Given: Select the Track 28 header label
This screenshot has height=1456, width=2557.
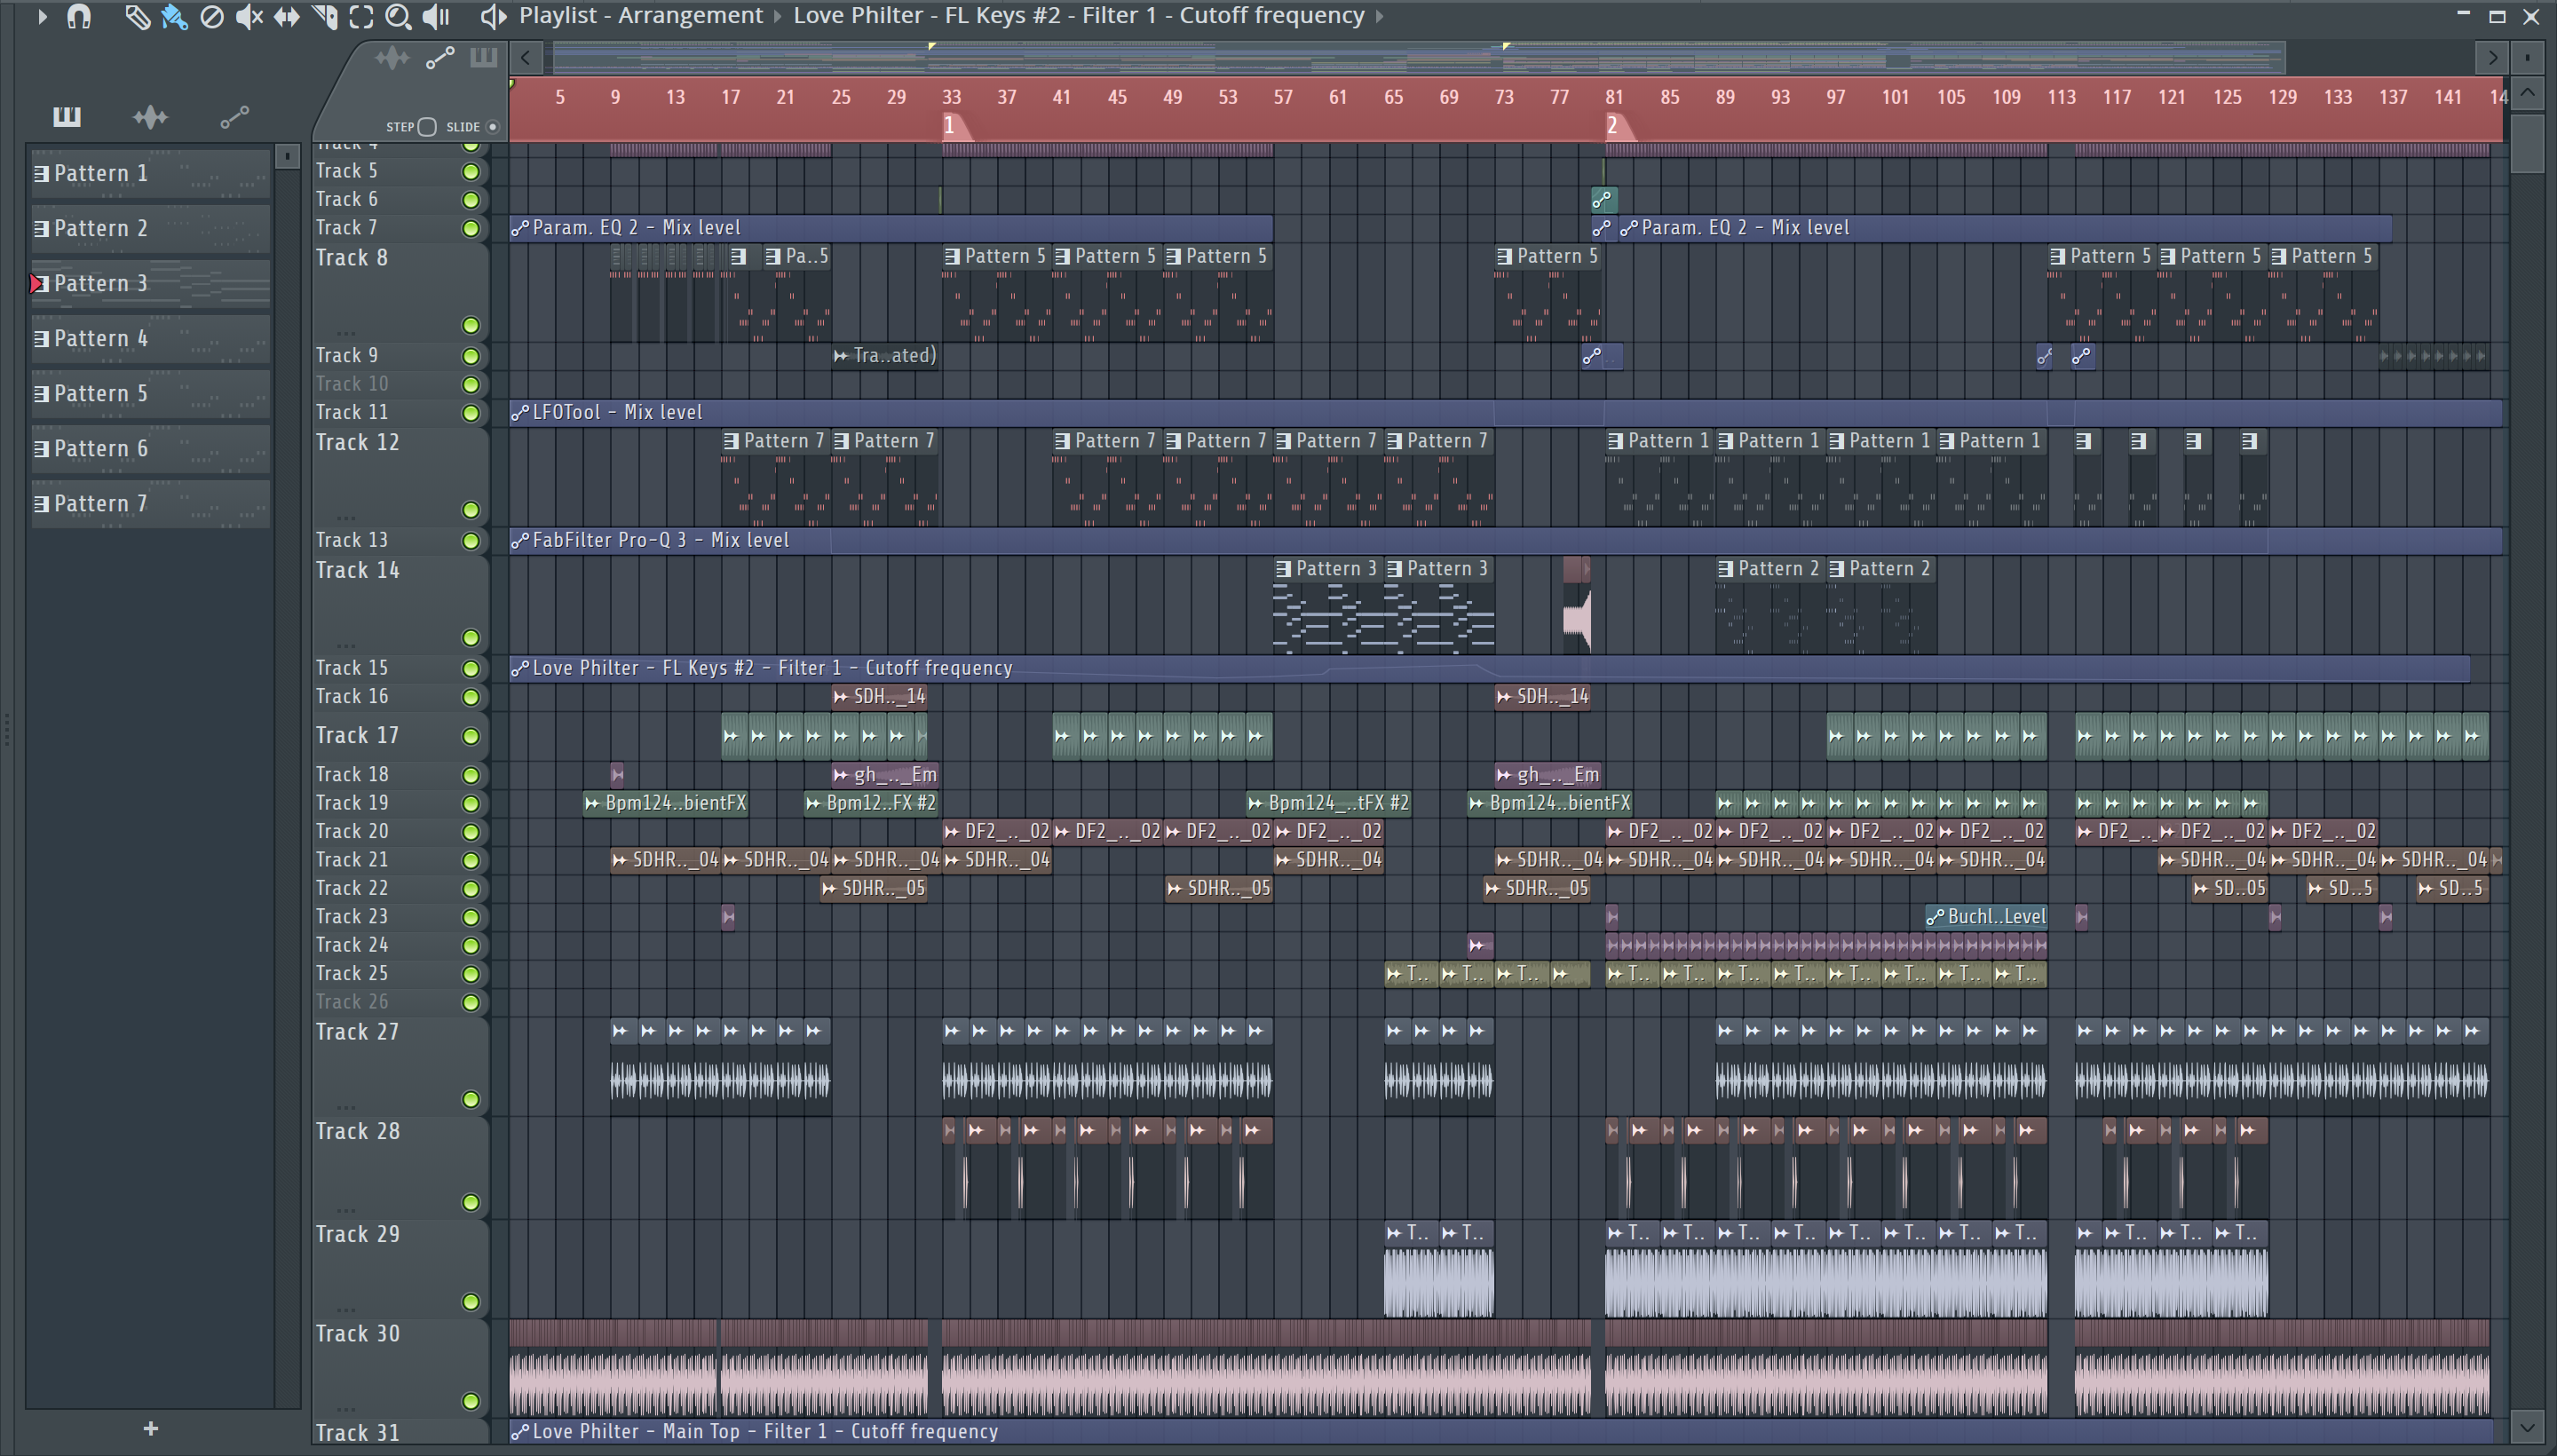Looking at the screenshot, I should (x=357, y=1131).
